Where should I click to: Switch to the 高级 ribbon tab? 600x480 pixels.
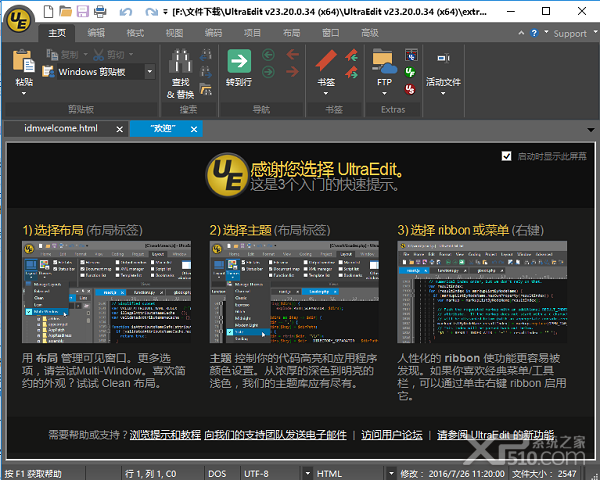(370, 33)
